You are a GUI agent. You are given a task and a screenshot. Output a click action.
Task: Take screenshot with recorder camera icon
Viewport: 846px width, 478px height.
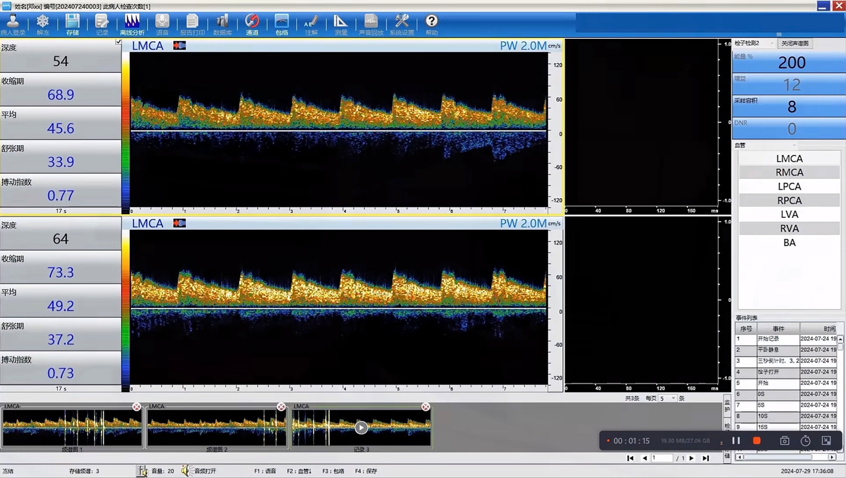784,441
